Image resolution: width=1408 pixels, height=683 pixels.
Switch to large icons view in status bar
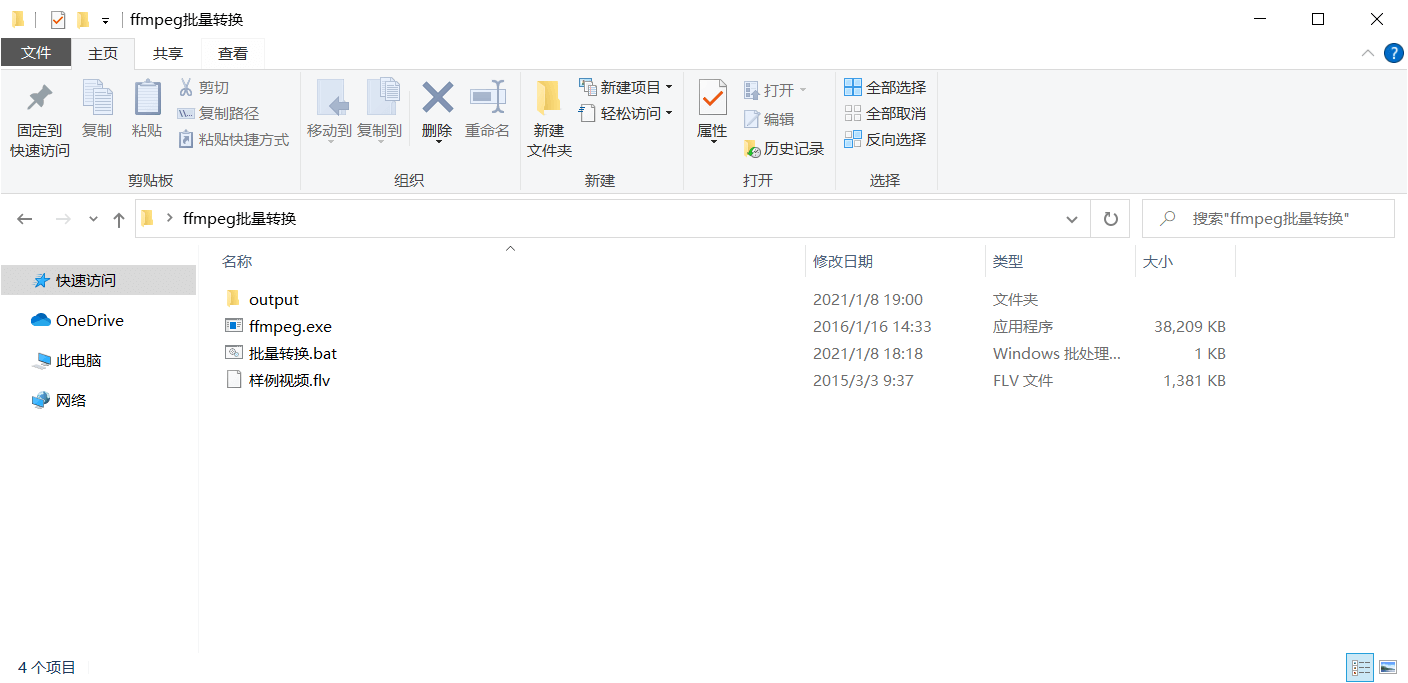click(x=1388, y=667)
